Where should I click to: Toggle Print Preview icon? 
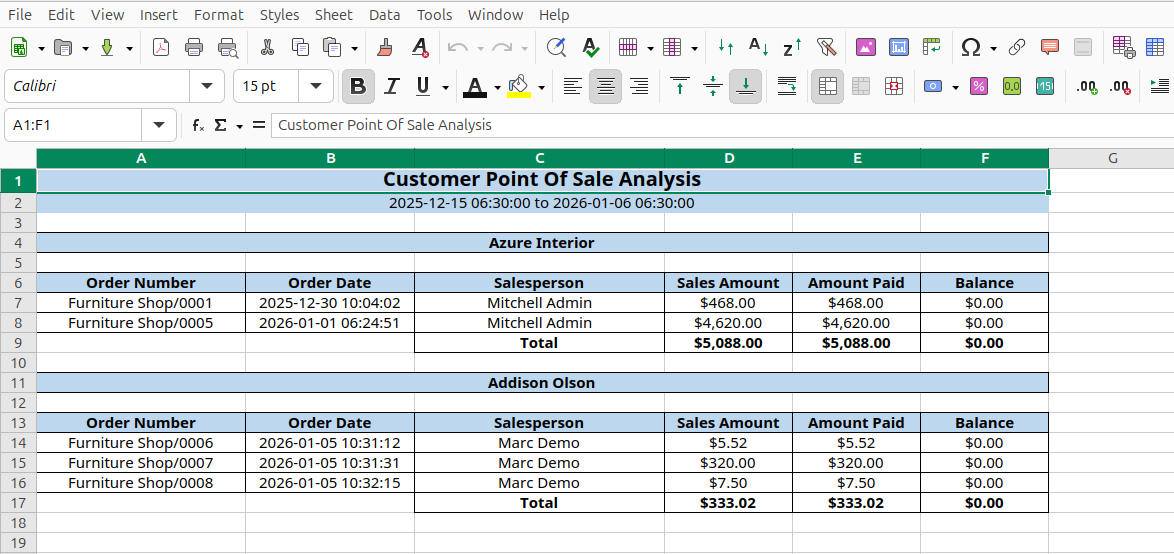[x=228, y=48]
